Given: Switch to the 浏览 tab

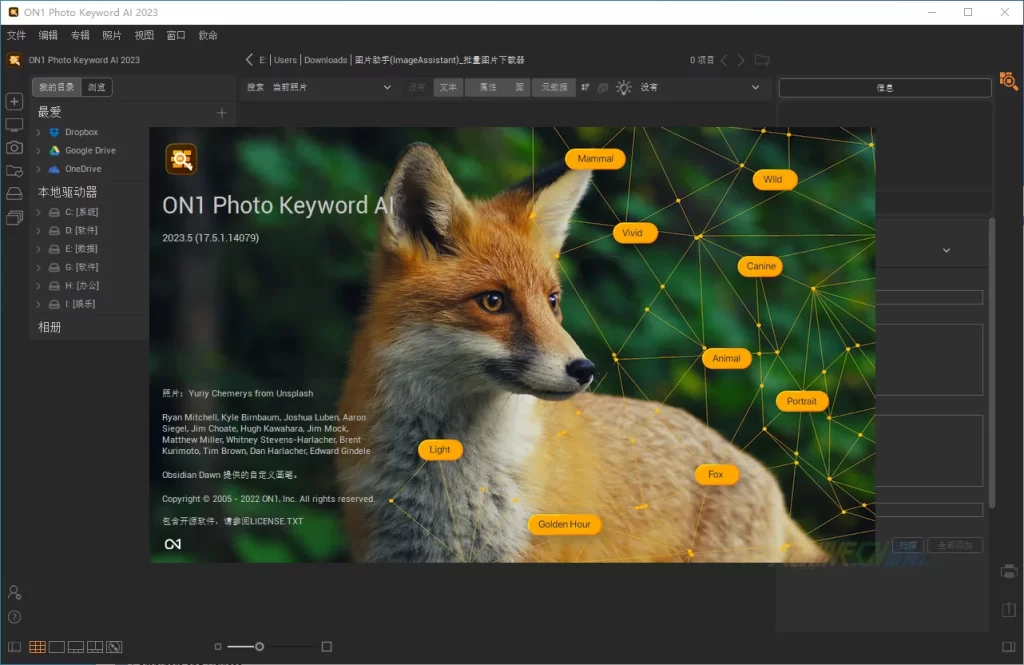Looking at the screenshot, I should 96,88.
